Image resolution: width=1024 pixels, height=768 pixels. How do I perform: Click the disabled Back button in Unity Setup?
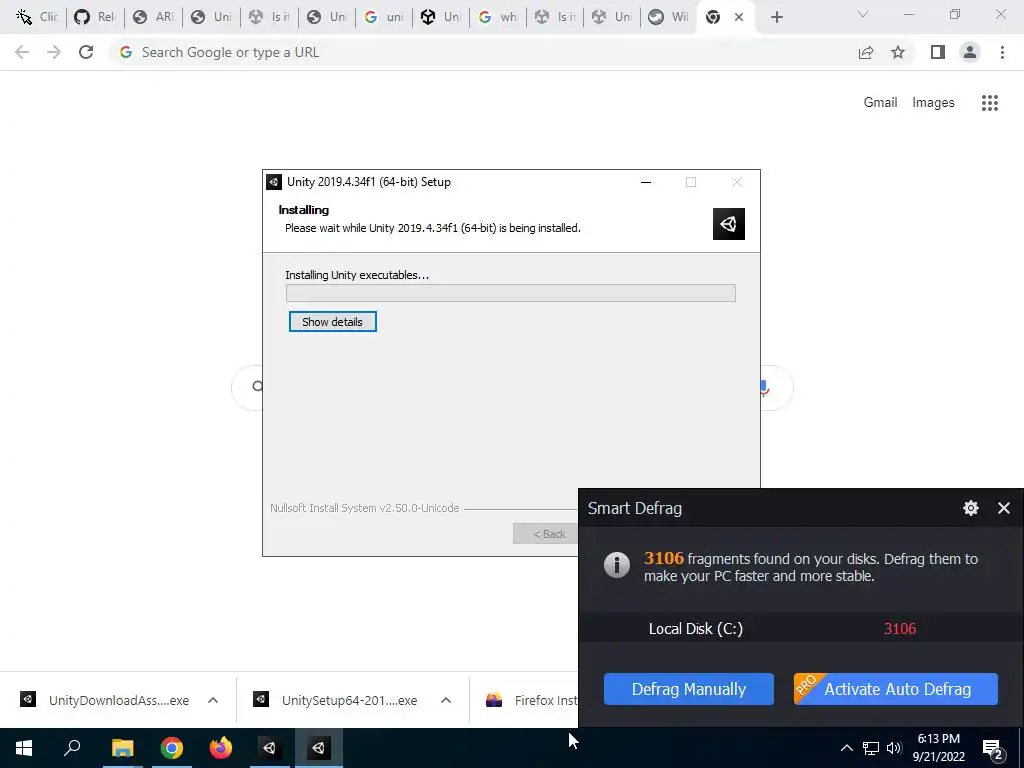click(546, 534)
